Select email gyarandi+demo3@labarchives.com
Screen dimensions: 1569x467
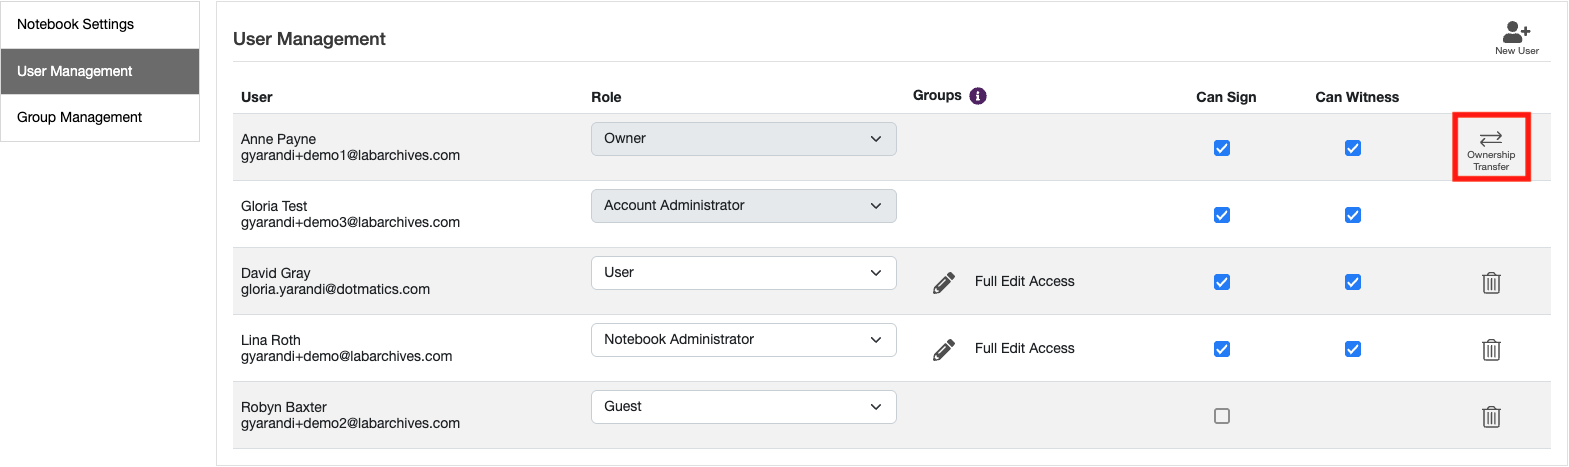click(x=350, y=223)
